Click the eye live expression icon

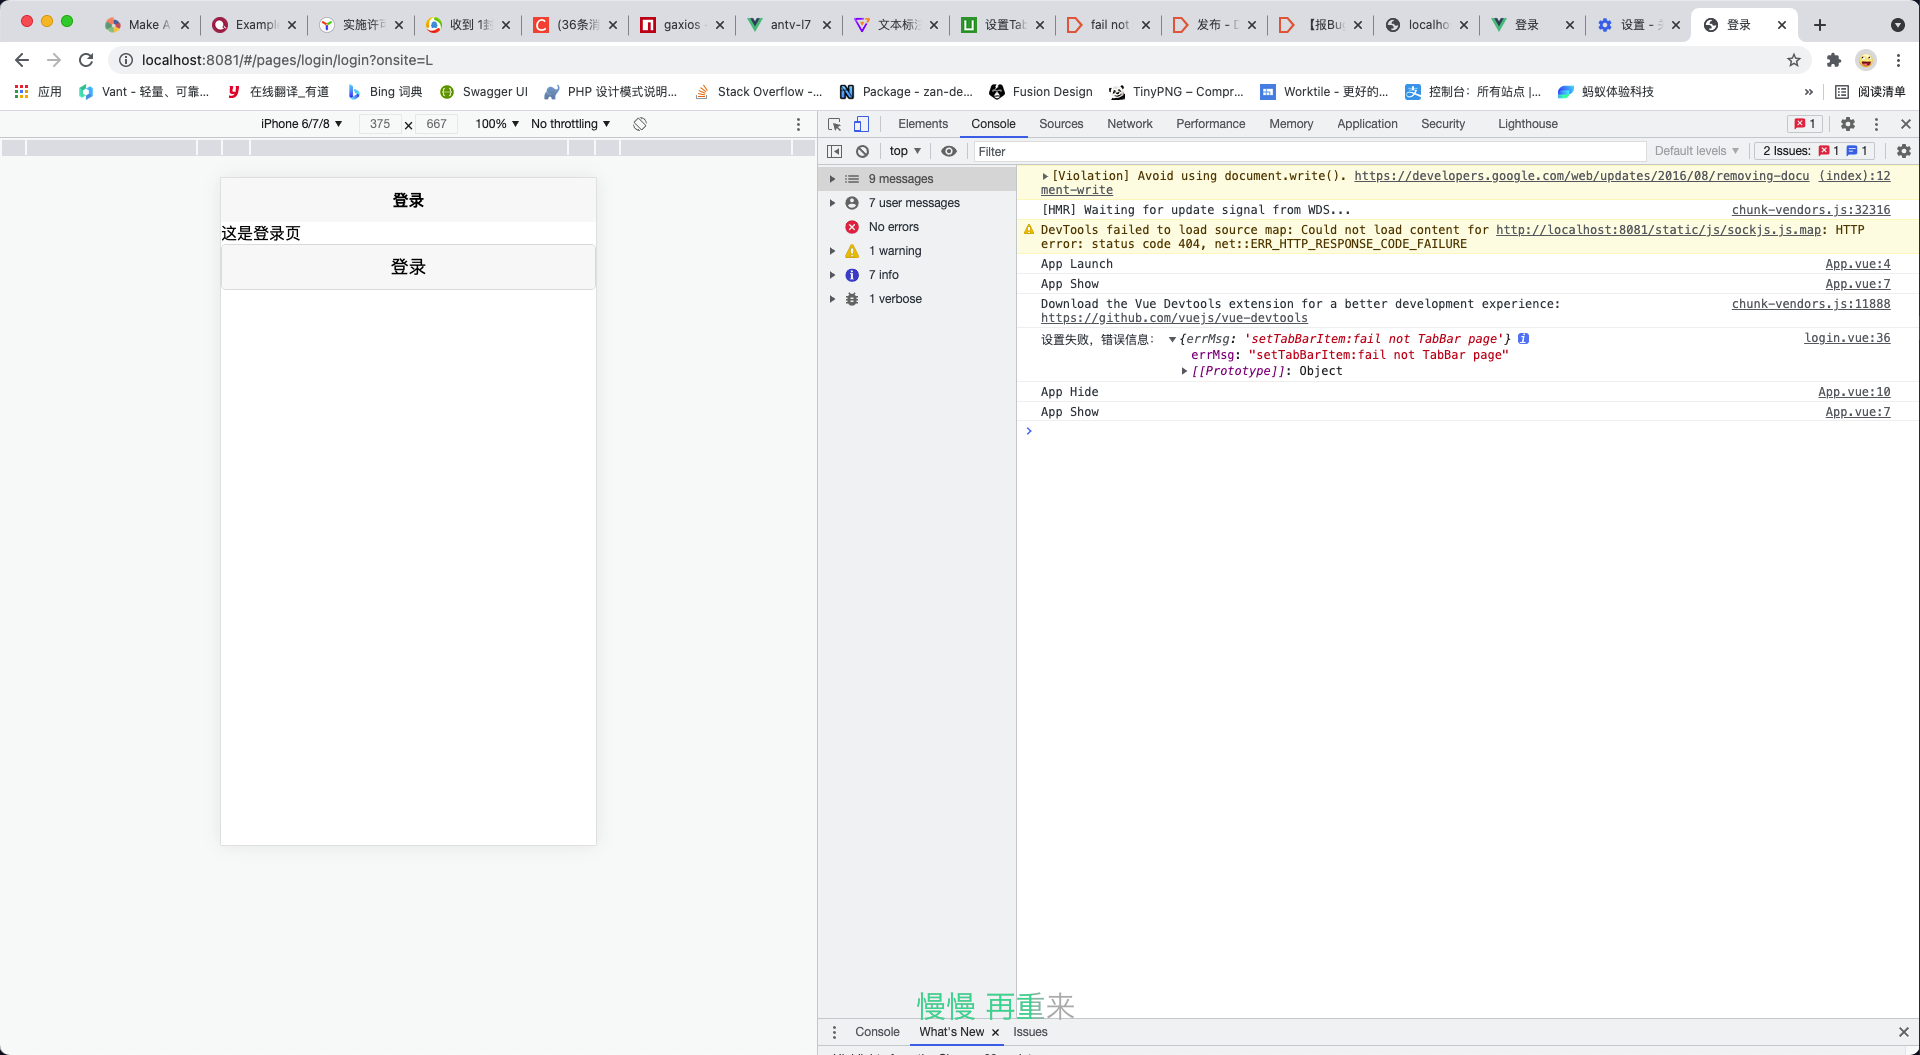949,151
